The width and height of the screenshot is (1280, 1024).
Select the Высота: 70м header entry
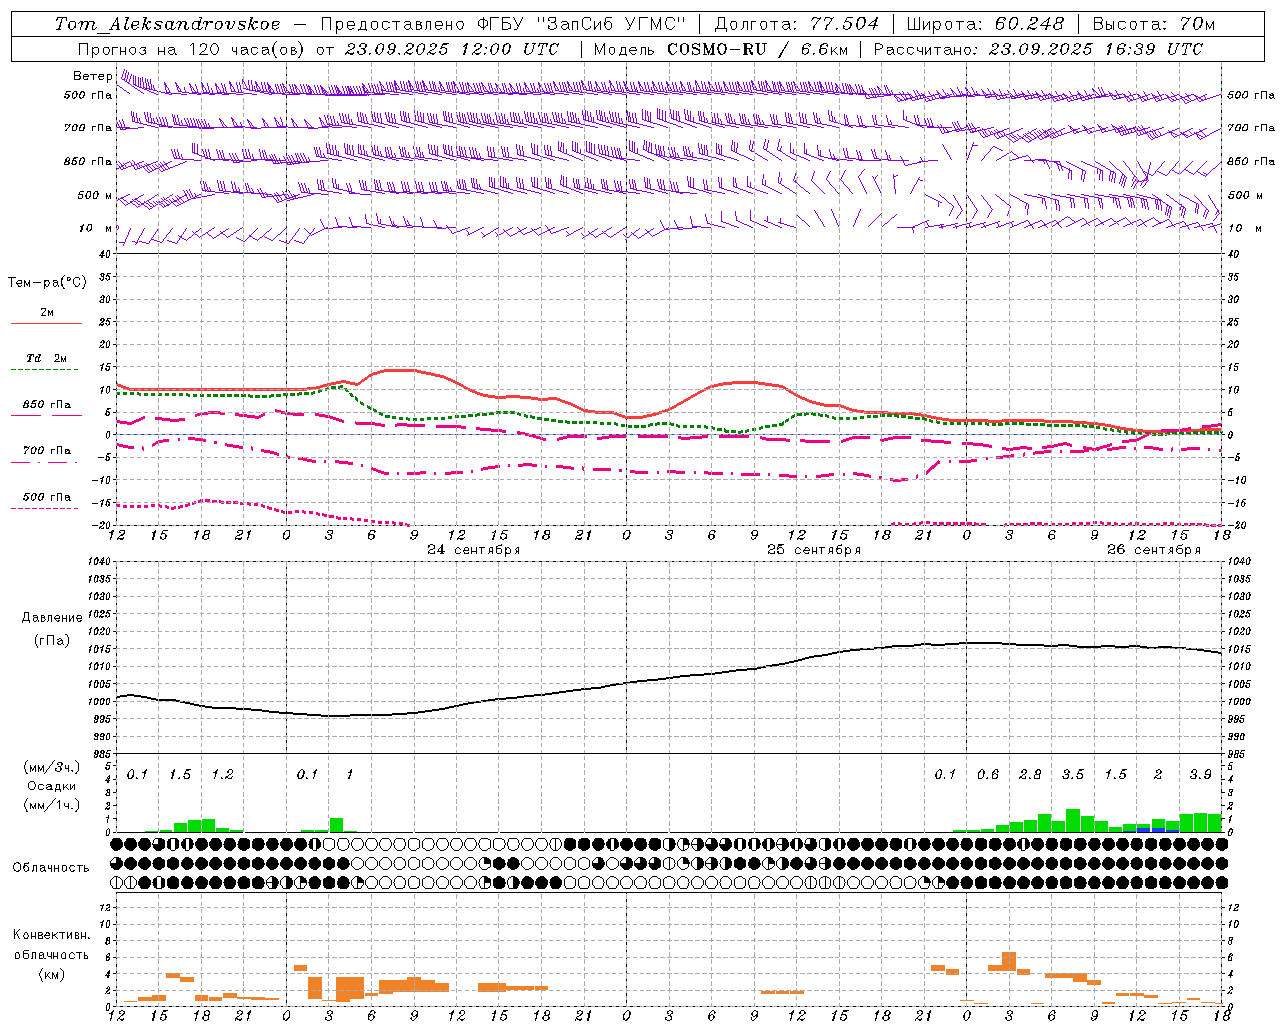click(x=1154, y=24)
